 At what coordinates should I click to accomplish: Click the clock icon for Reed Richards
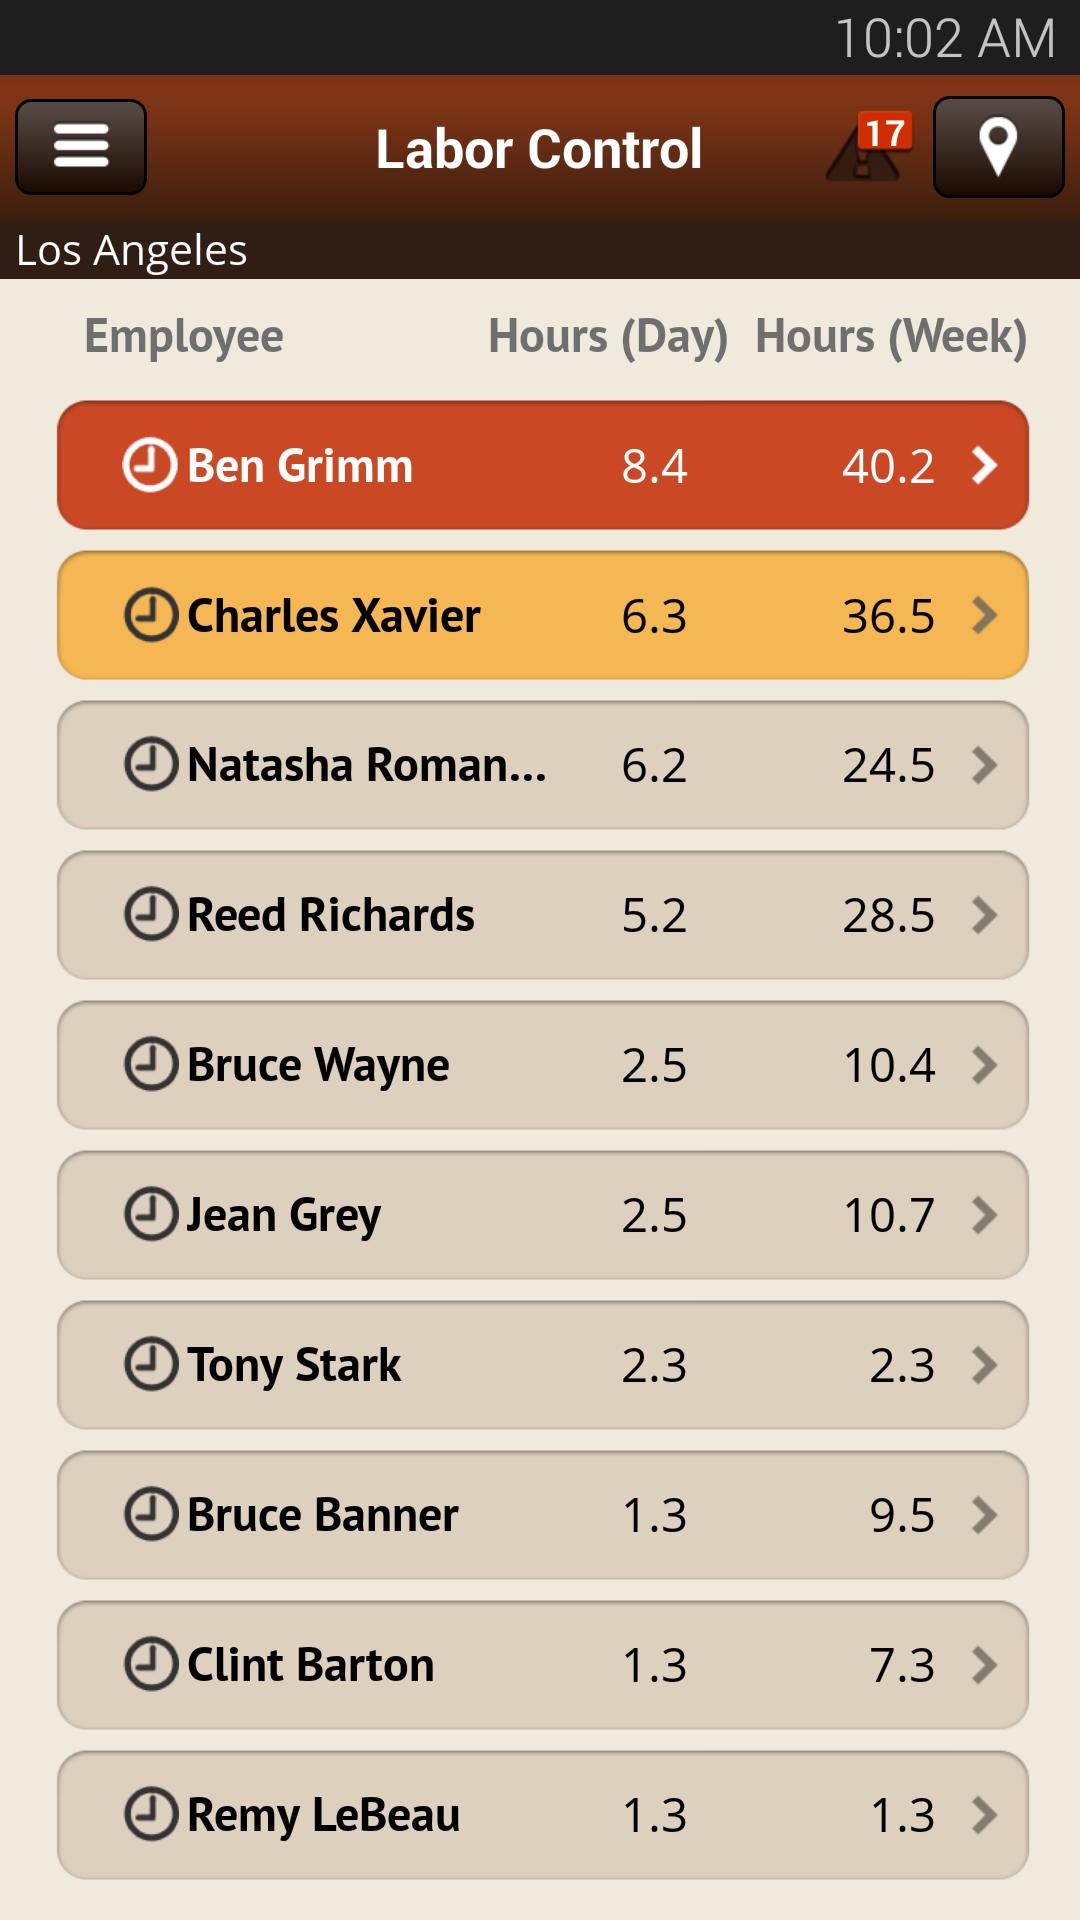[x=150, y=914]
